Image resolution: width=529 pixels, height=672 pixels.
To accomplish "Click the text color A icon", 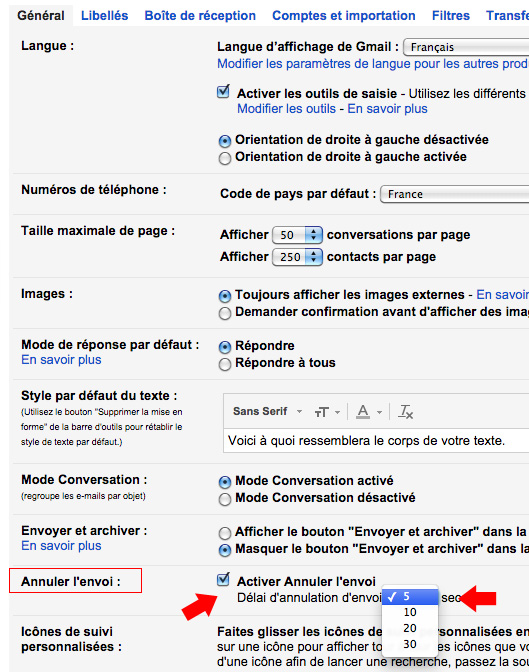I will [x=368, y=412].
